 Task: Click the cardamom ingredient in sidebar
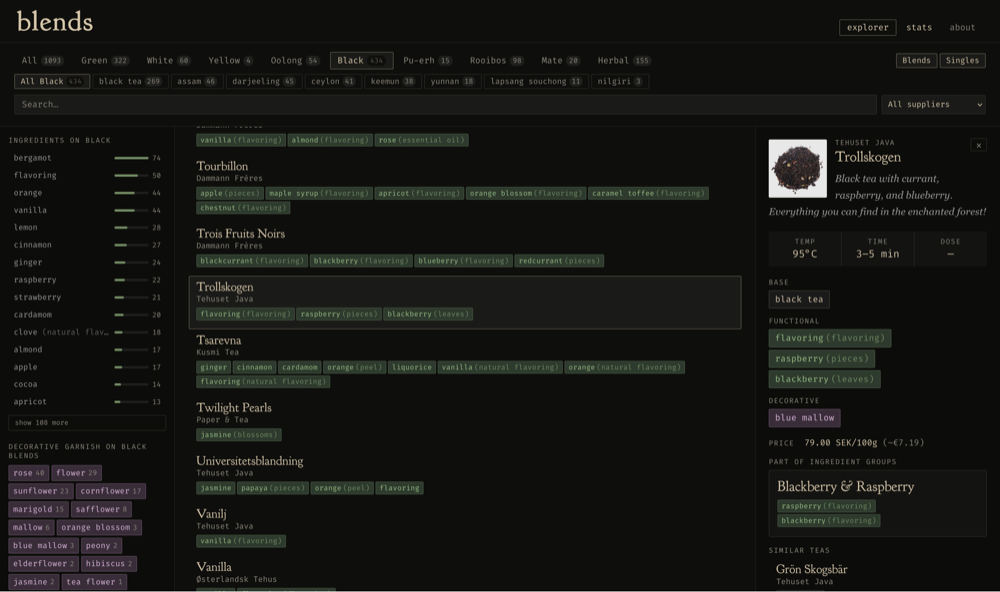point(87,315)
